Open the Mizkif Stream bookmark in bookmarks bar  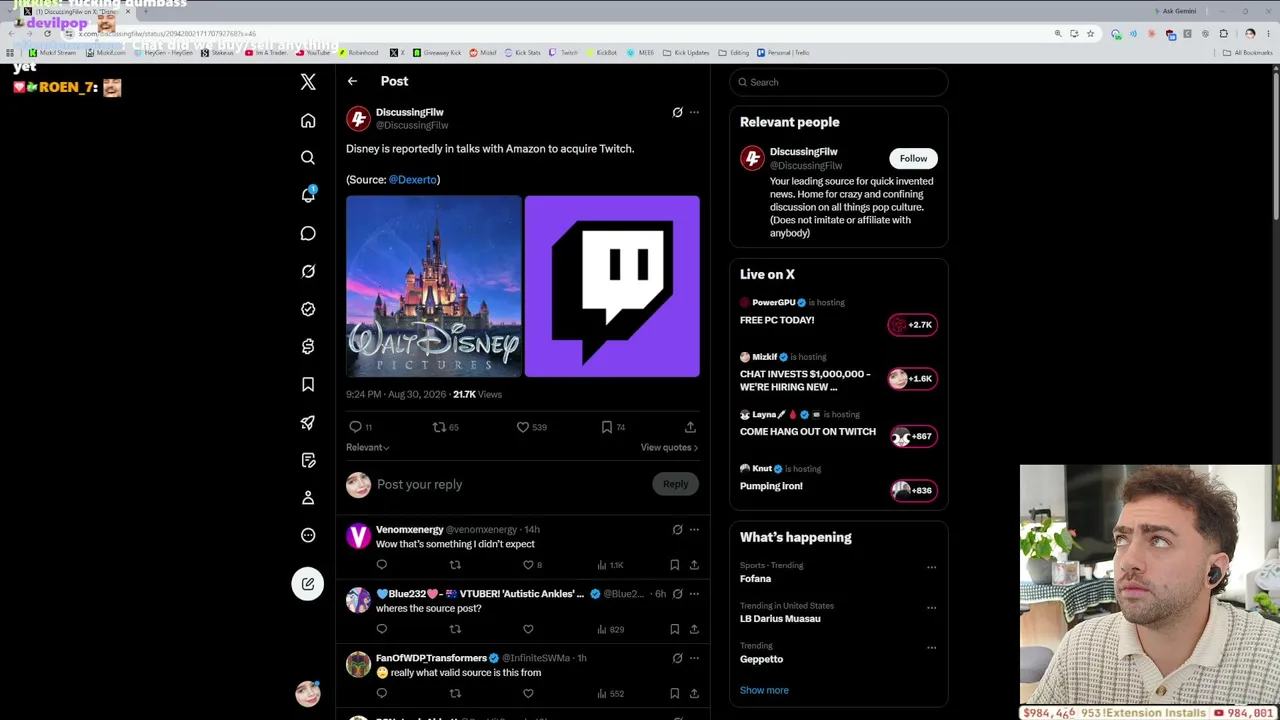(52, 52)
